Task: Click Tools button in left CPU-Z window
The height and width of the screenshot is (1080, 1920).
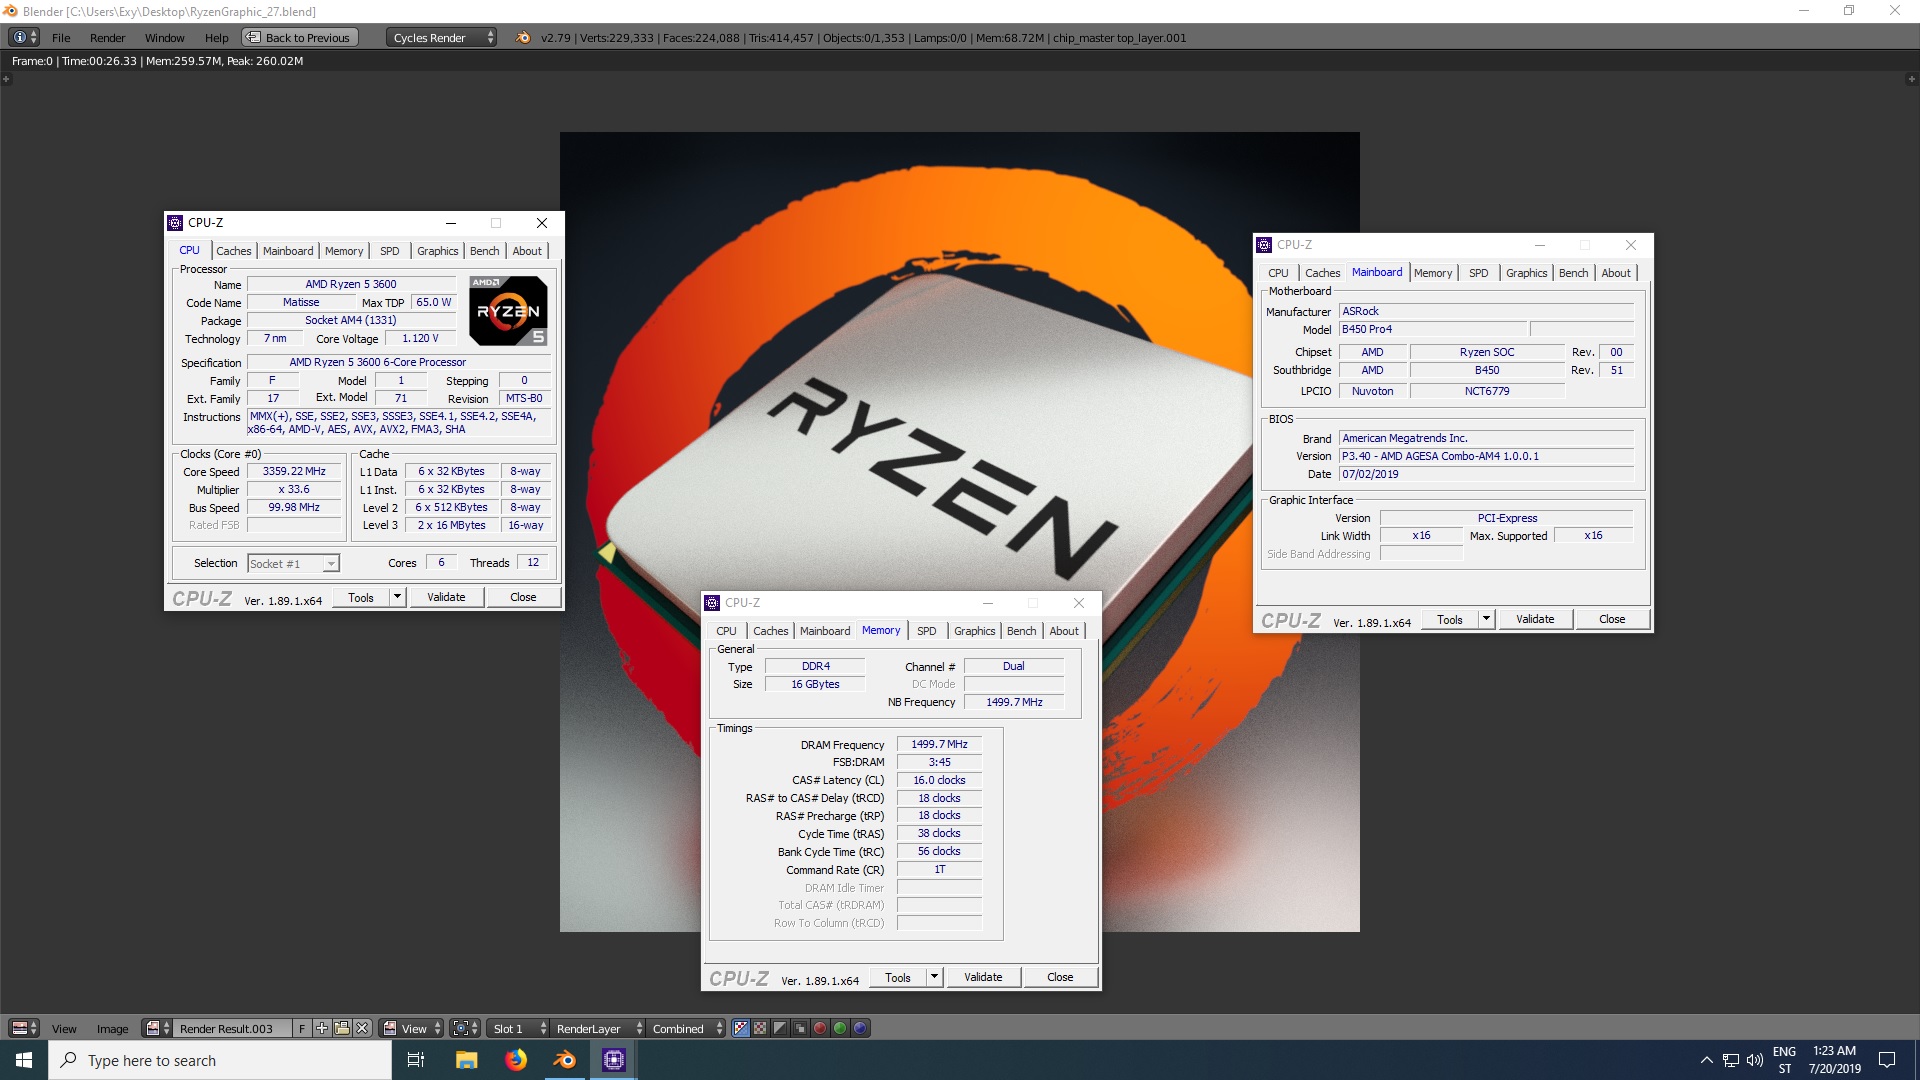Action: click(x=361, y=597)
